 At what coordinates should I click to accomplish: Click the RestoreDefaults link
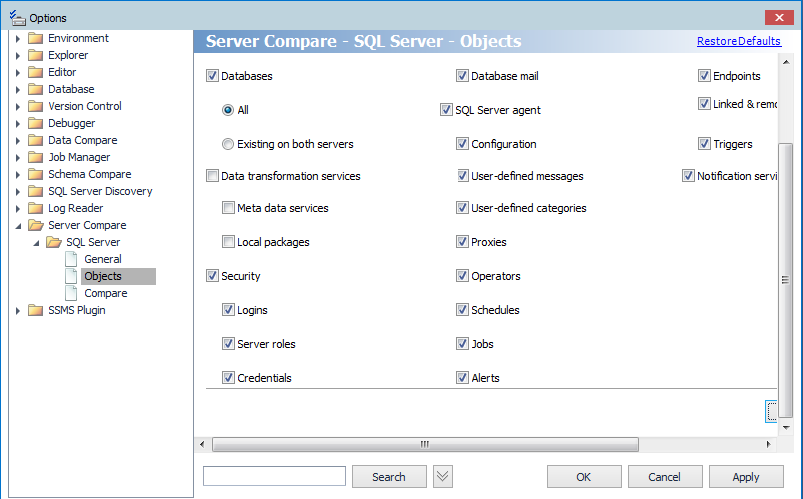739,41
